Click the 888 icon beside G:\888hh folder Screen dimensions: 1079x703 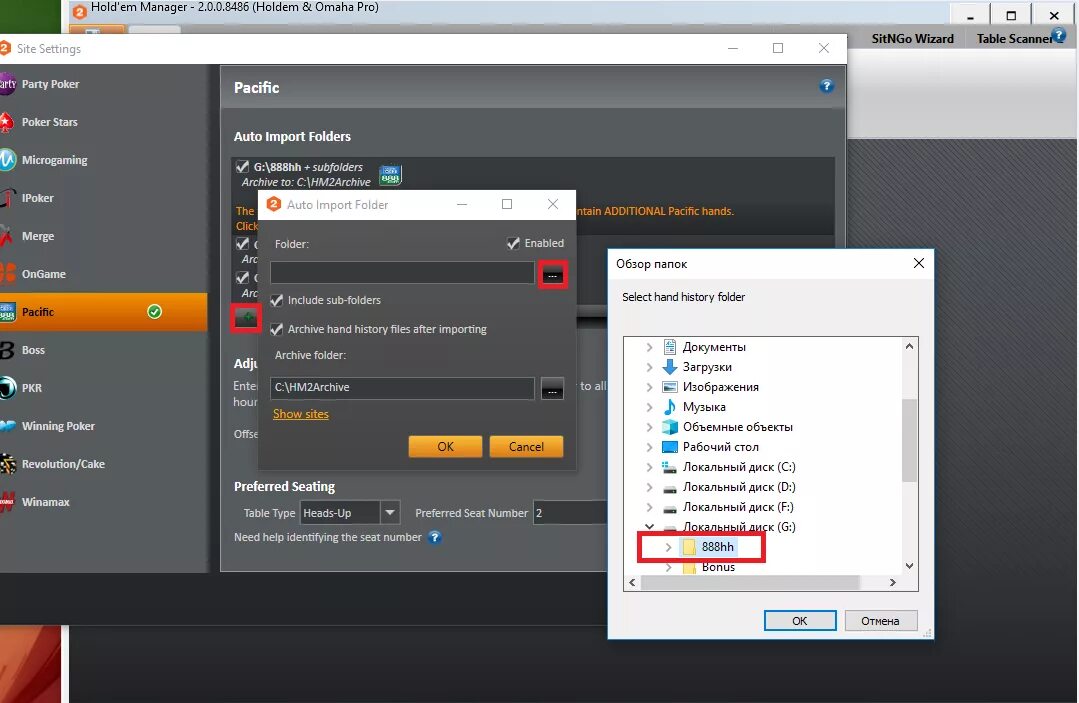pos(390,175)
